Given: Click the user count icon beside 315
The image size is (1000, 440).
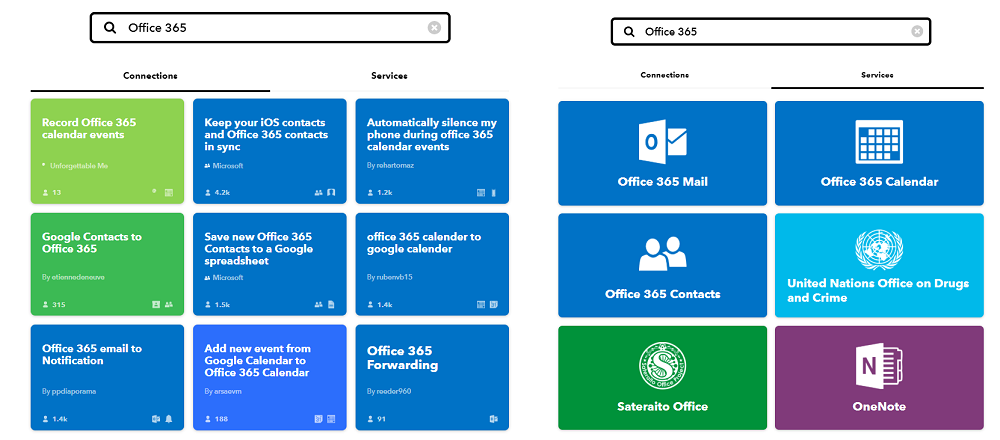Looking at the screenshot, I should pyautogui.click(x=45, y=305).
